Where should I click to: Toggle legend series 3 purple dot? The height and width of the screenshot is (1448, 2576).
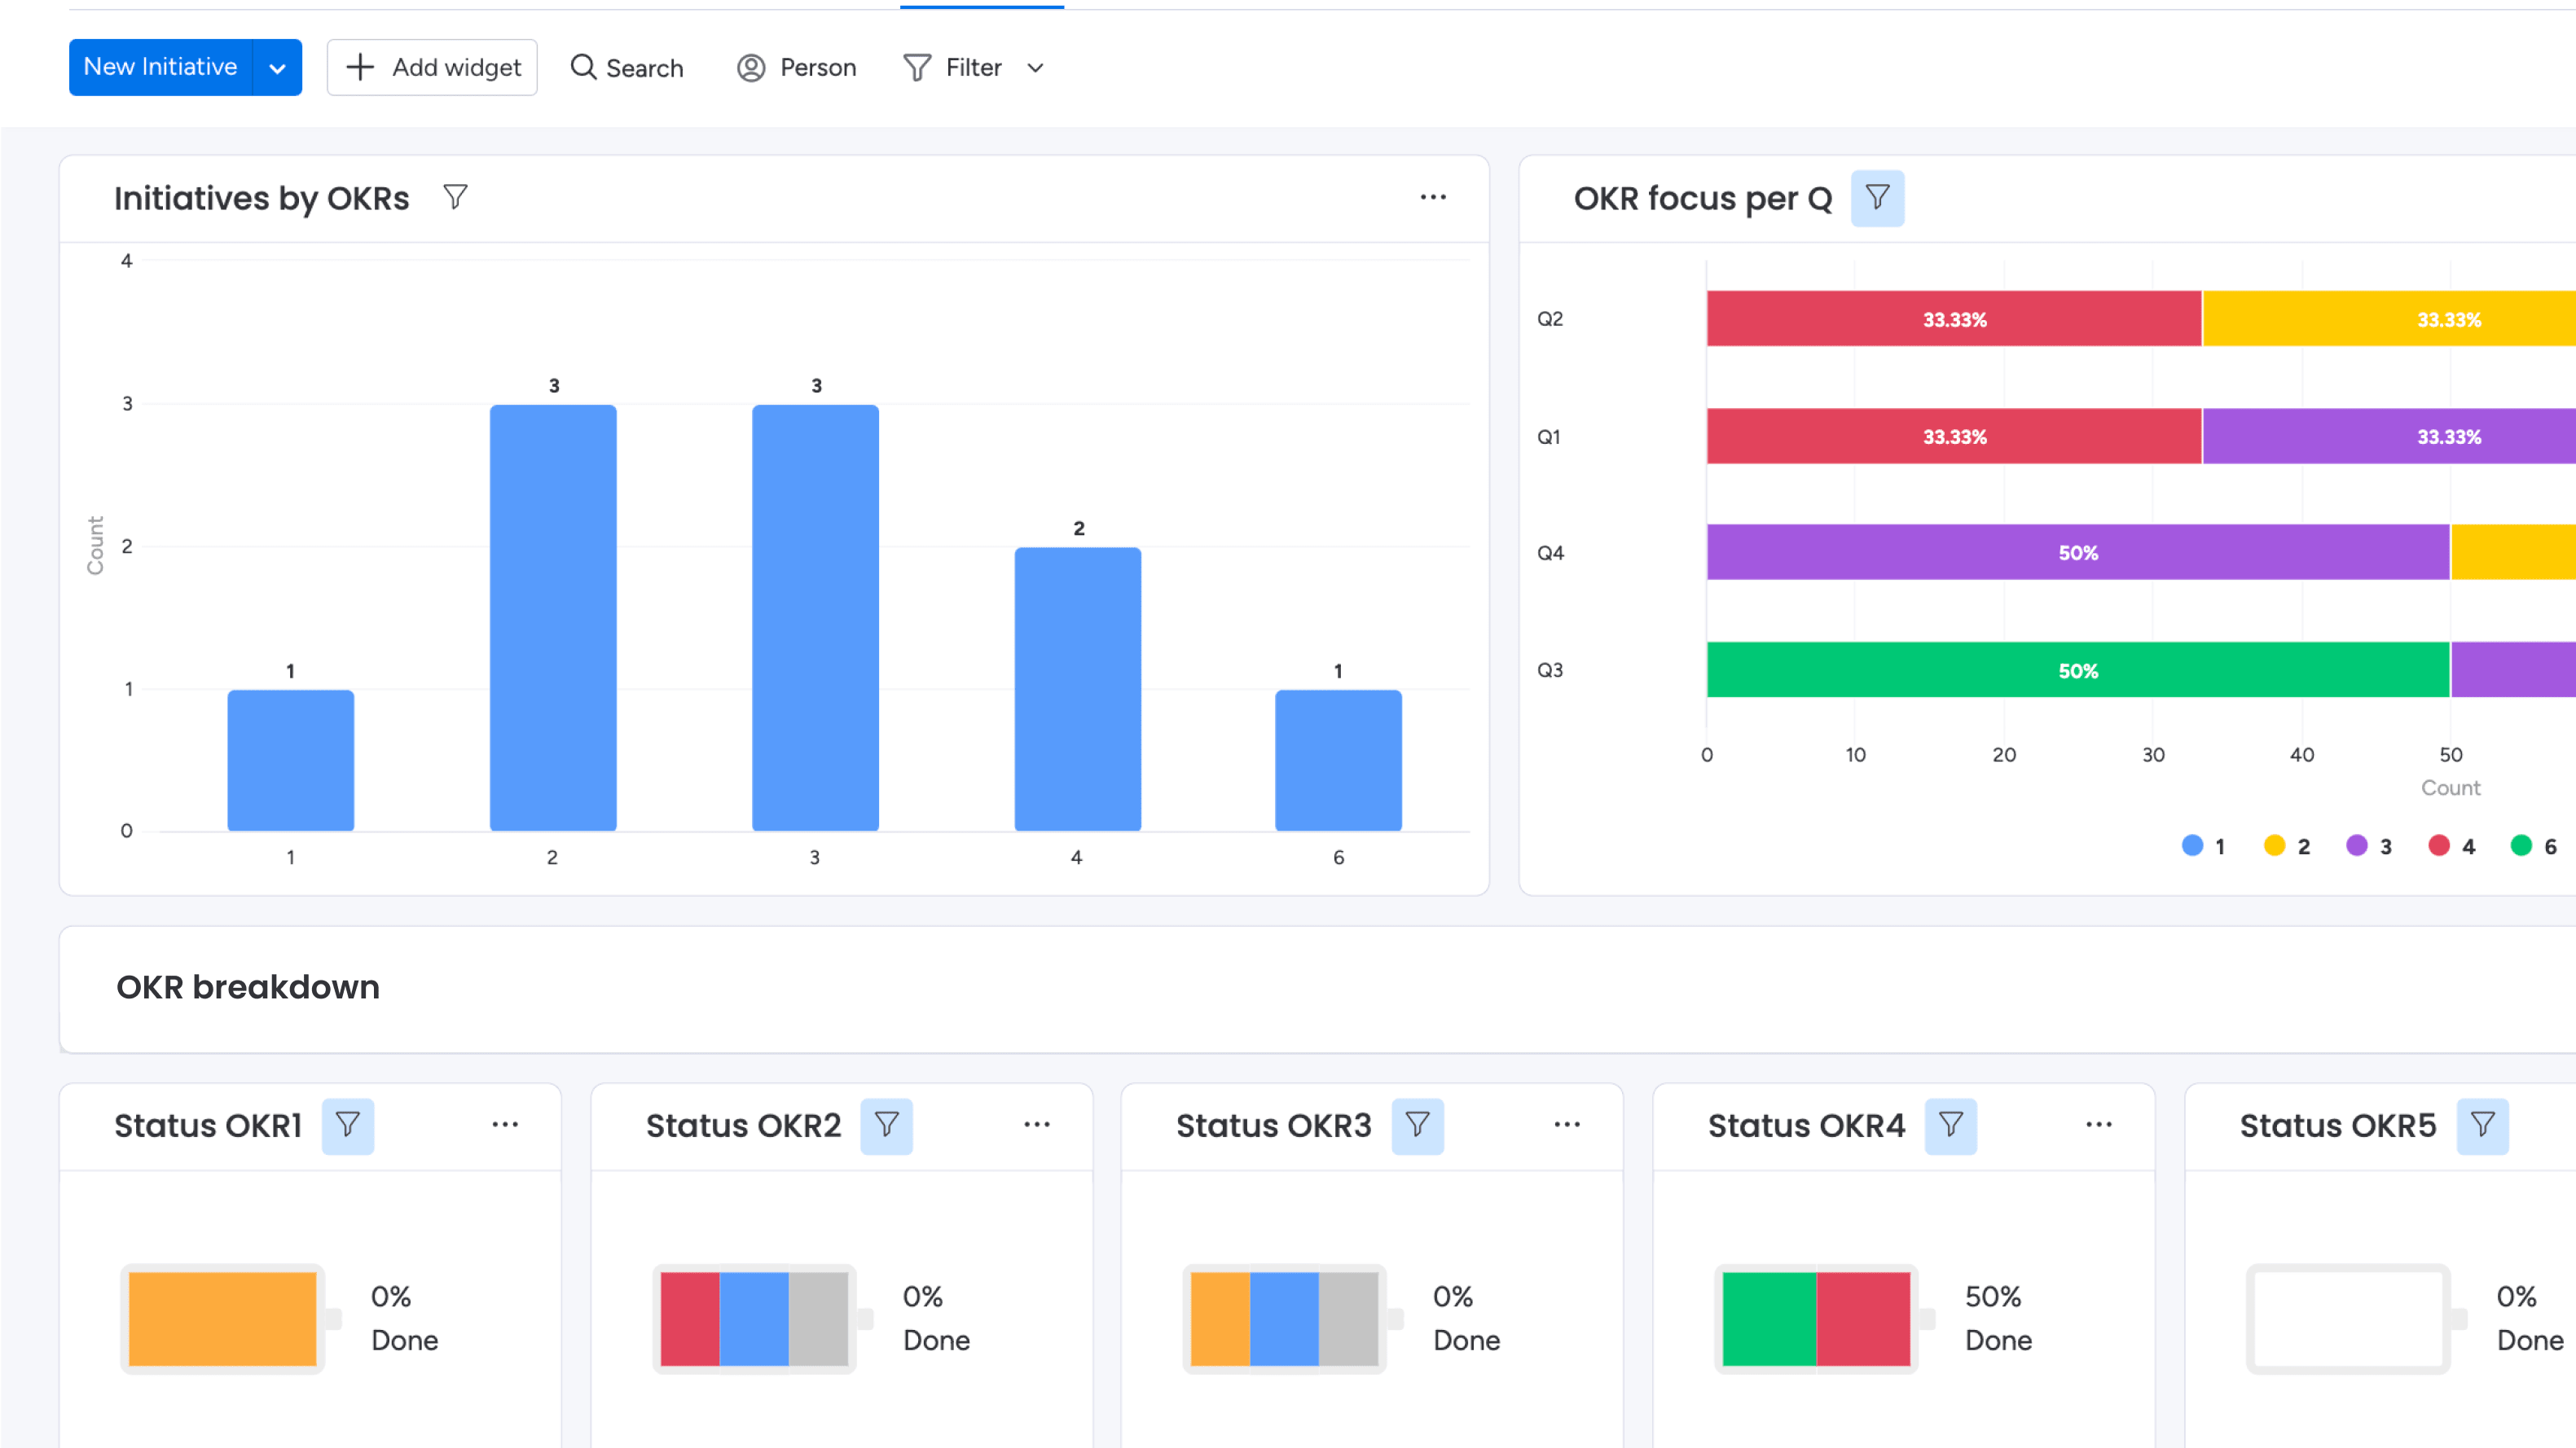(2357, 846)
